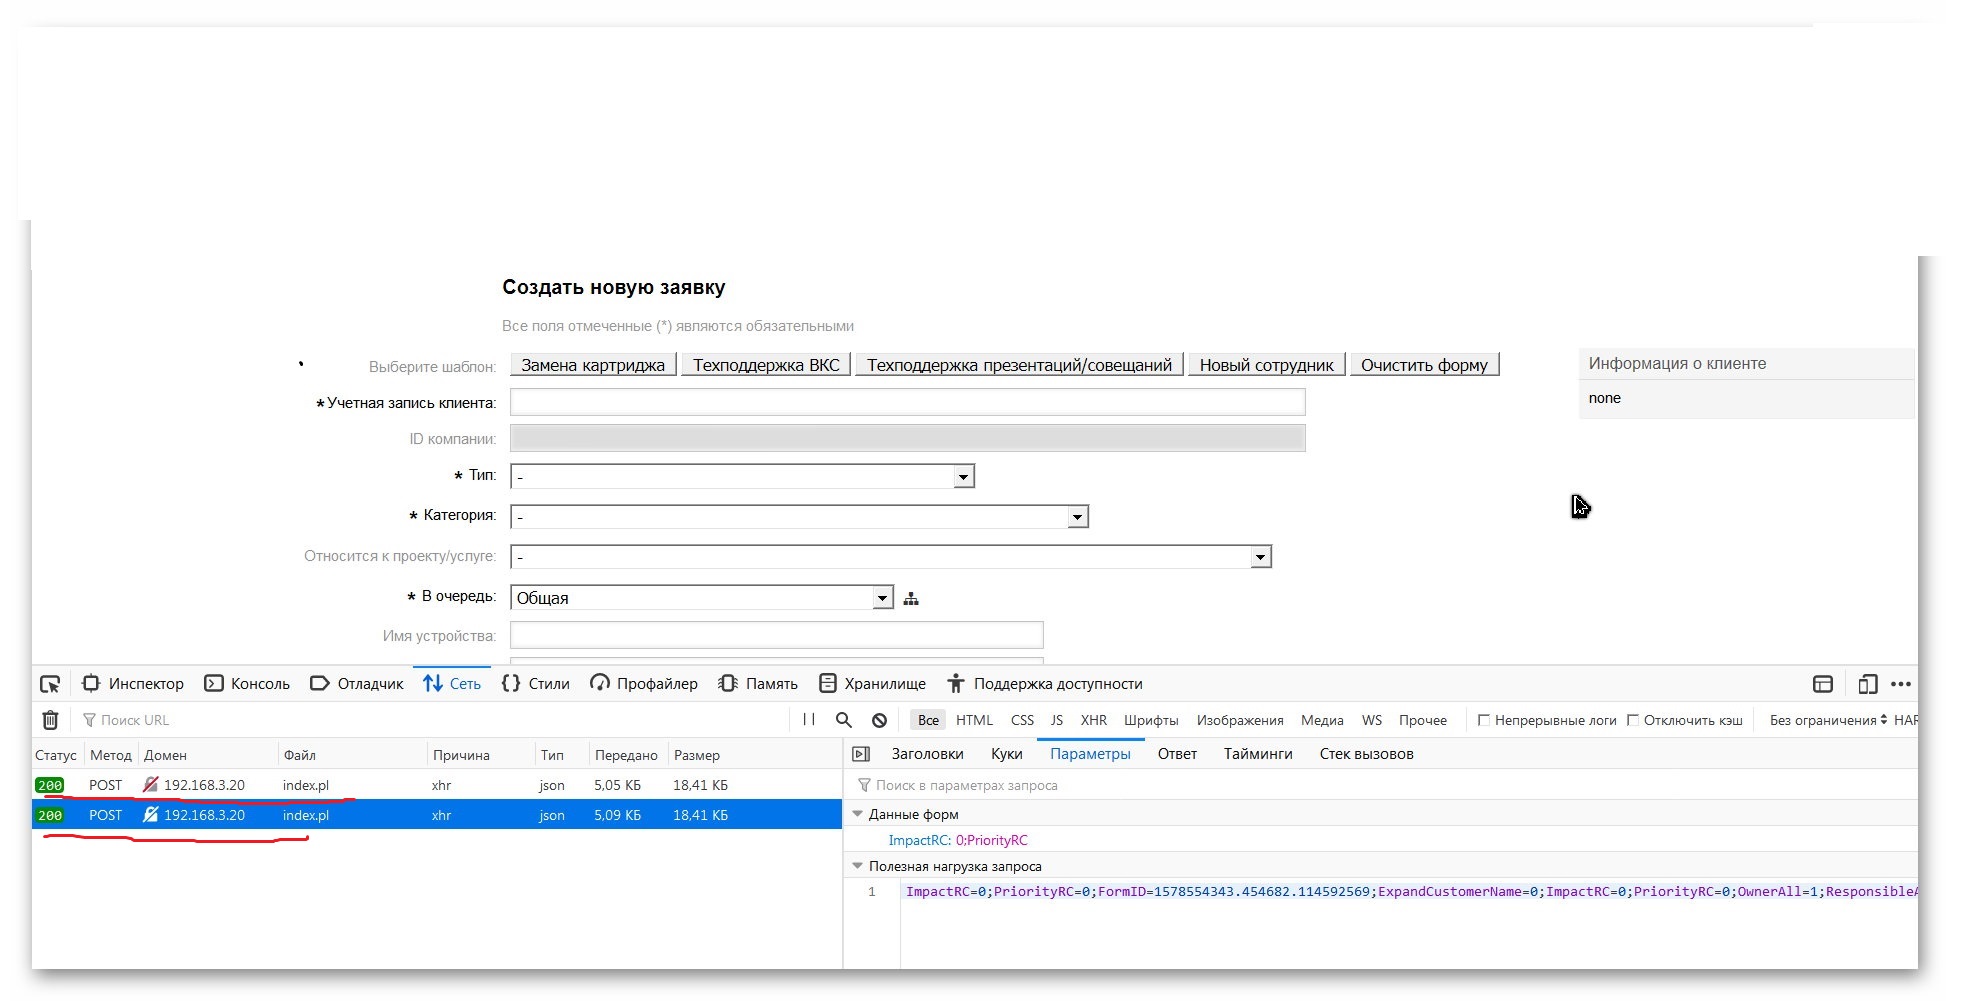Click the Учетная запись клиента field
This screenshot has height=1001, width=1987.
(x=907, y=402)
